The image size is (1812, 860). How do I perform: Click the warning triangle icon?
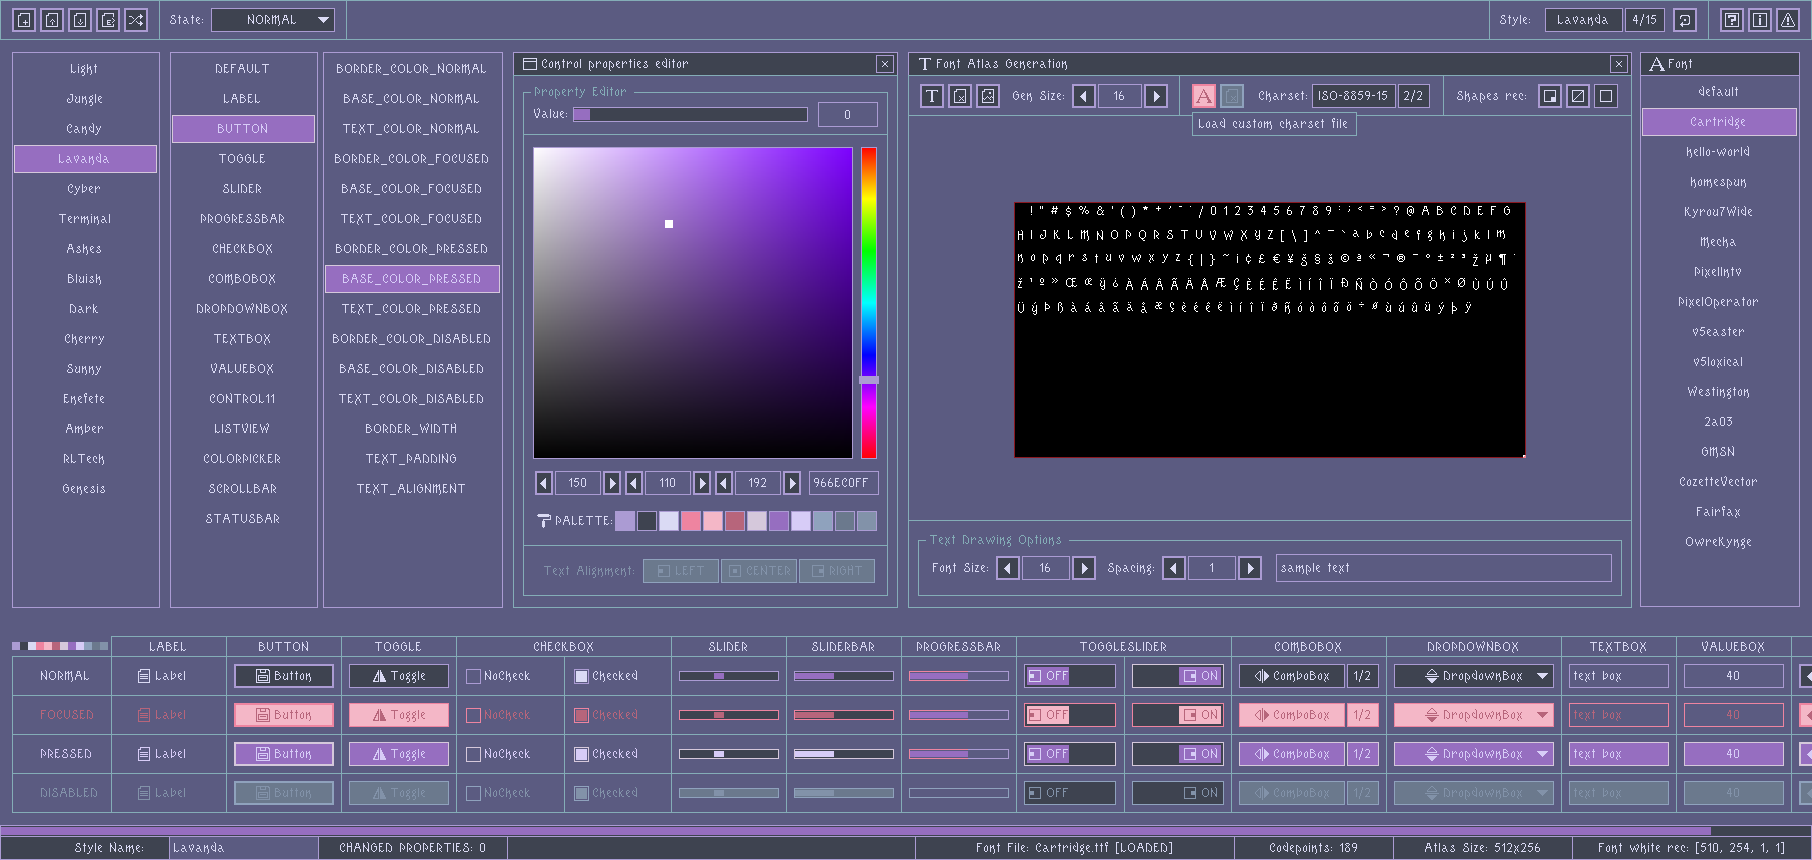pos(1788,20)
